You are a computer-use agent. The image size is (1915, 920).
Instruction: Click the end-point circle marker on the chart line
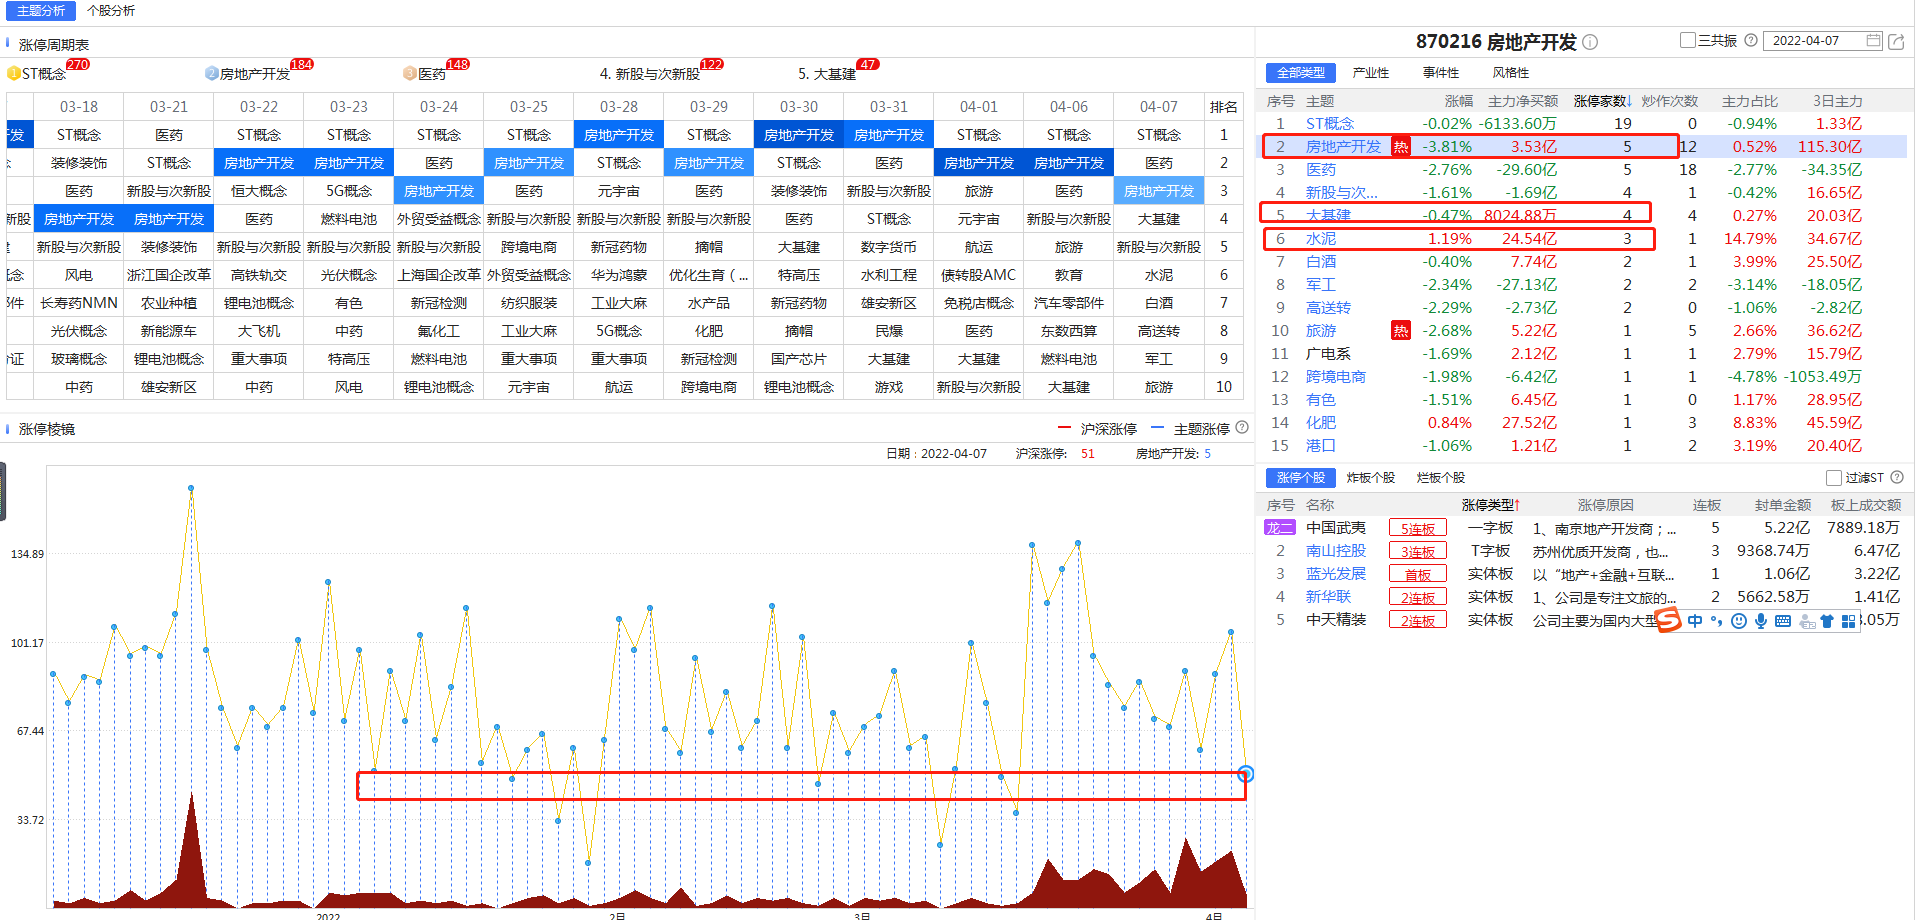point(1245,773)
